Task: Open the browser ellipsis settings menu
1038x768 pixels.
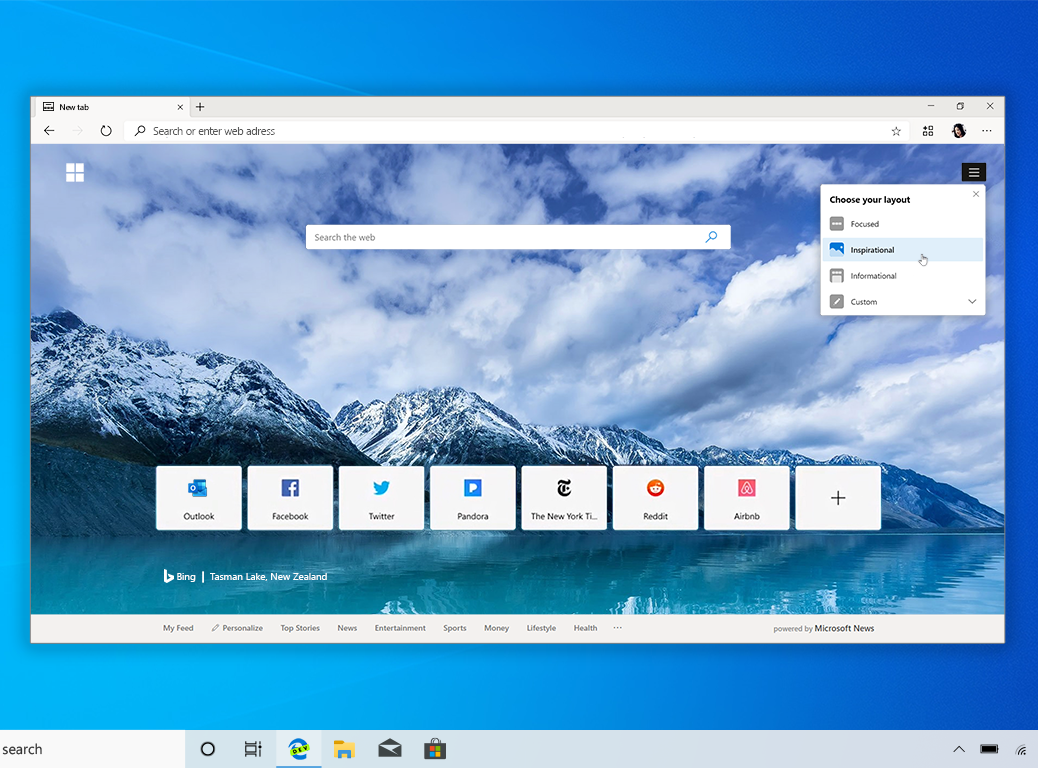Action: [x=987, y=131]
